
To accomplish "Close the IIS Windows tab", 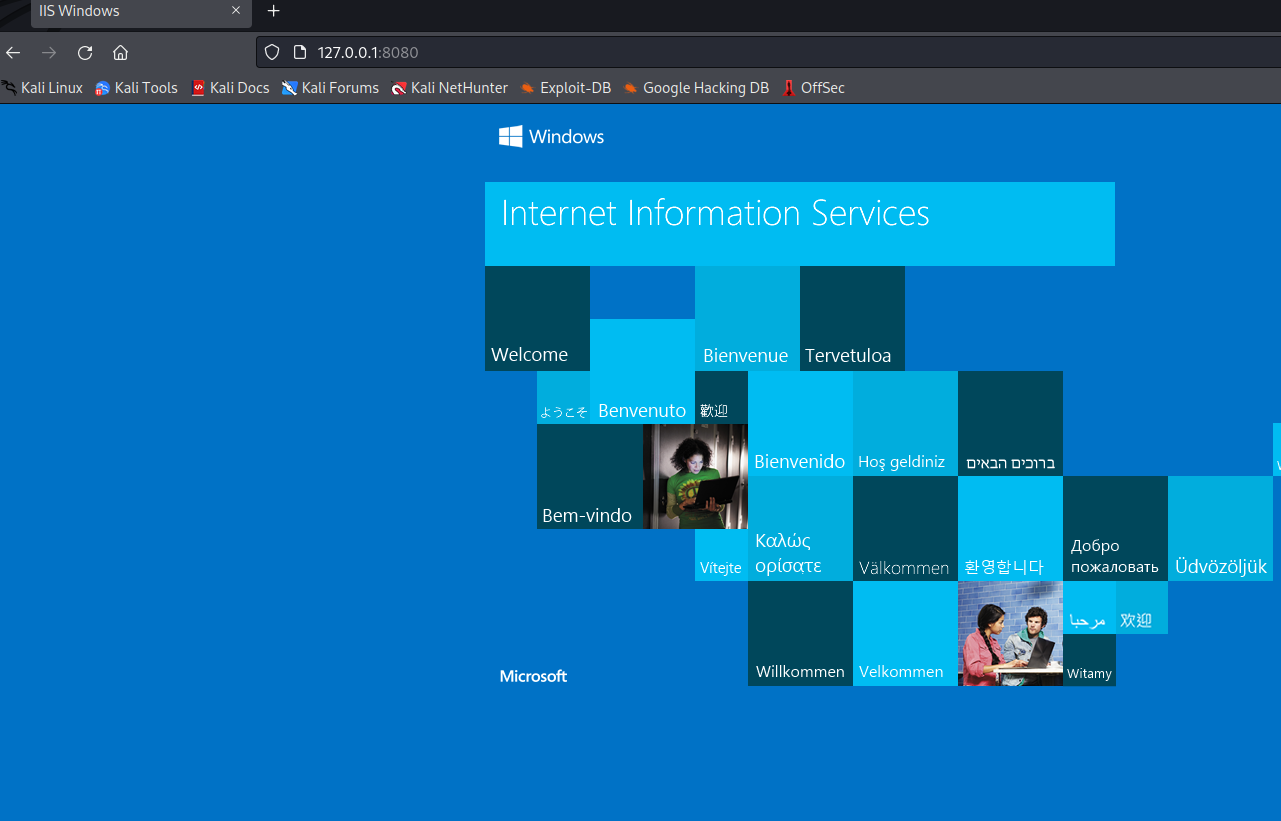I will [x=236, y=11].
